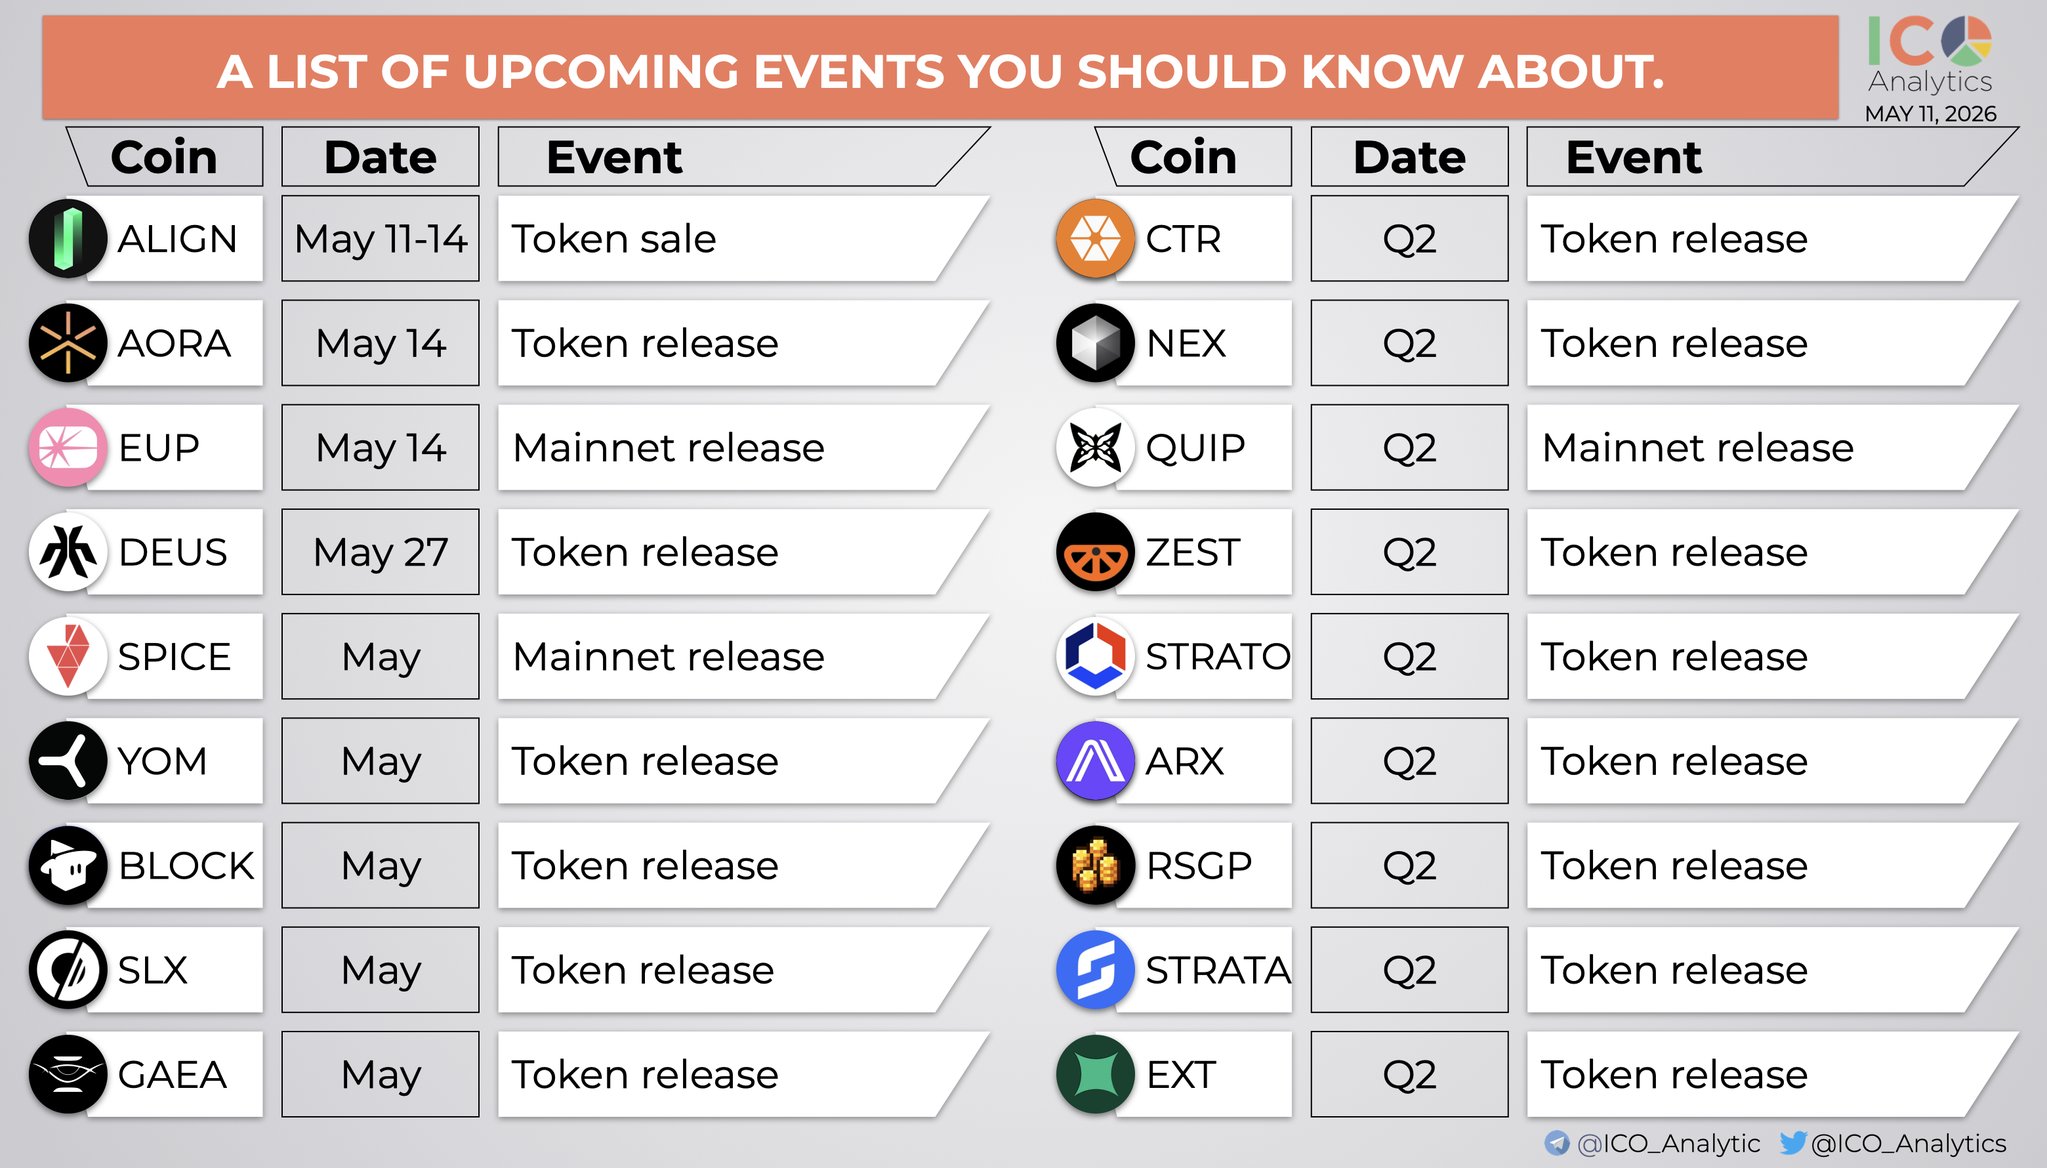Click the orange CTR hexagon logo
Screen dimensions: 2047x1168
pyautogui.click(x=1095, y=239)
